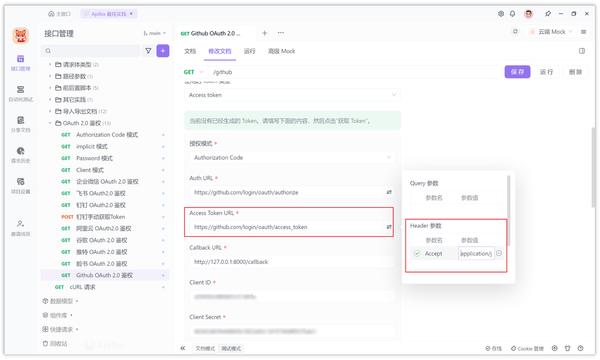Switch to the 文档 tab

pyautogui.click(x=190, y=51)
